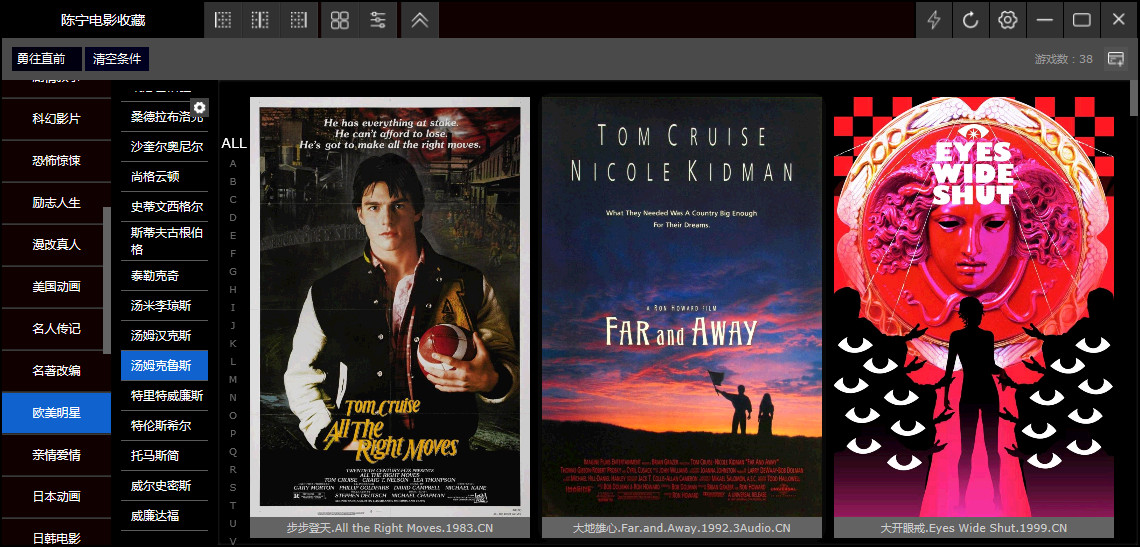Click the lightning bolt quick action icon

click(934, 20)
